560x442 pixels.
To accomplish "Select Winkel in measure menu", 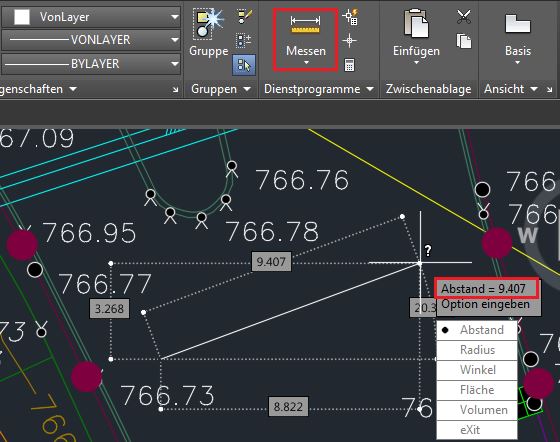I will pyautogui.click(x=477, y=370).
